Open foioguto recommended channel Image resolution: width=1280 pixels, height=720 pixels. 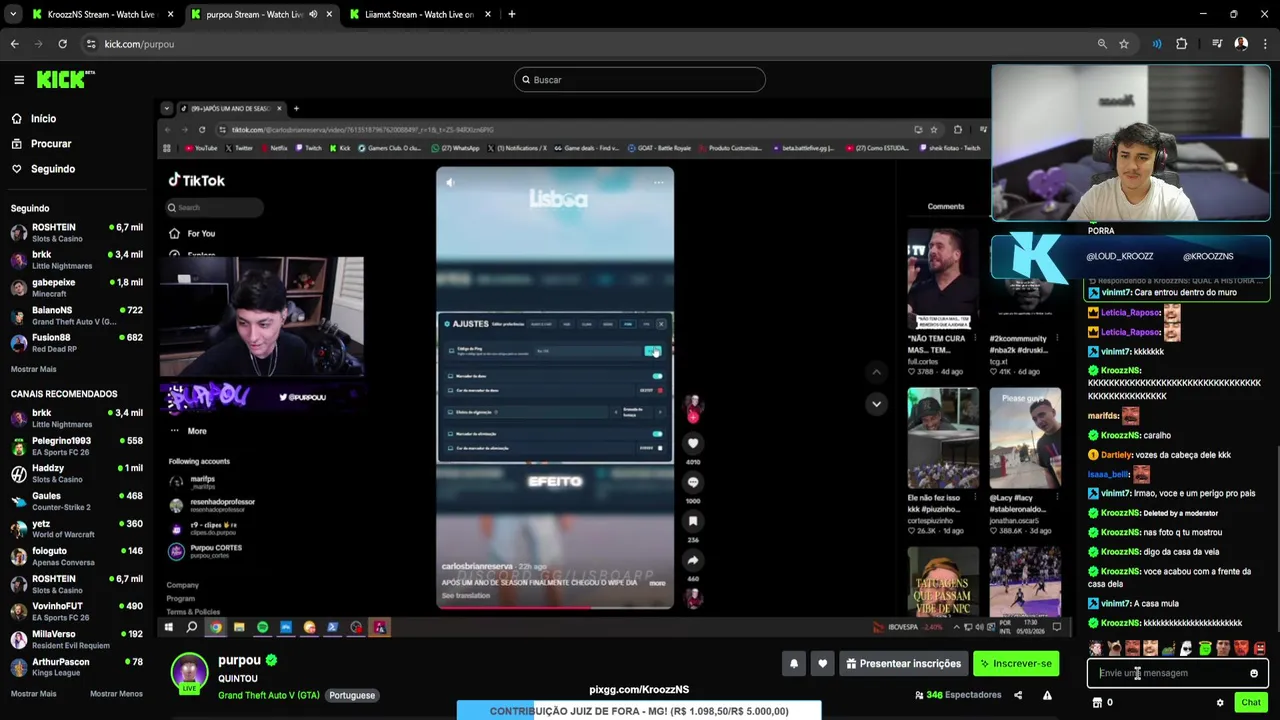point(76,556)
